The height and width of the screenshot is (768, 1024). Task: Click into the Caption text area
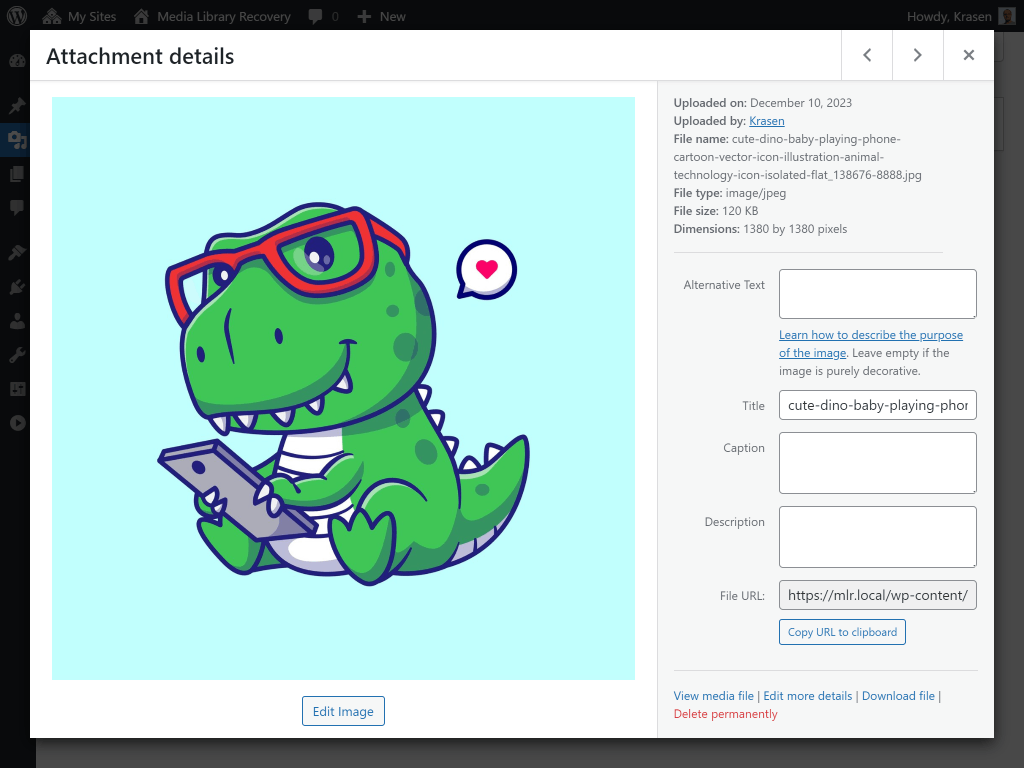click(877, 463)
